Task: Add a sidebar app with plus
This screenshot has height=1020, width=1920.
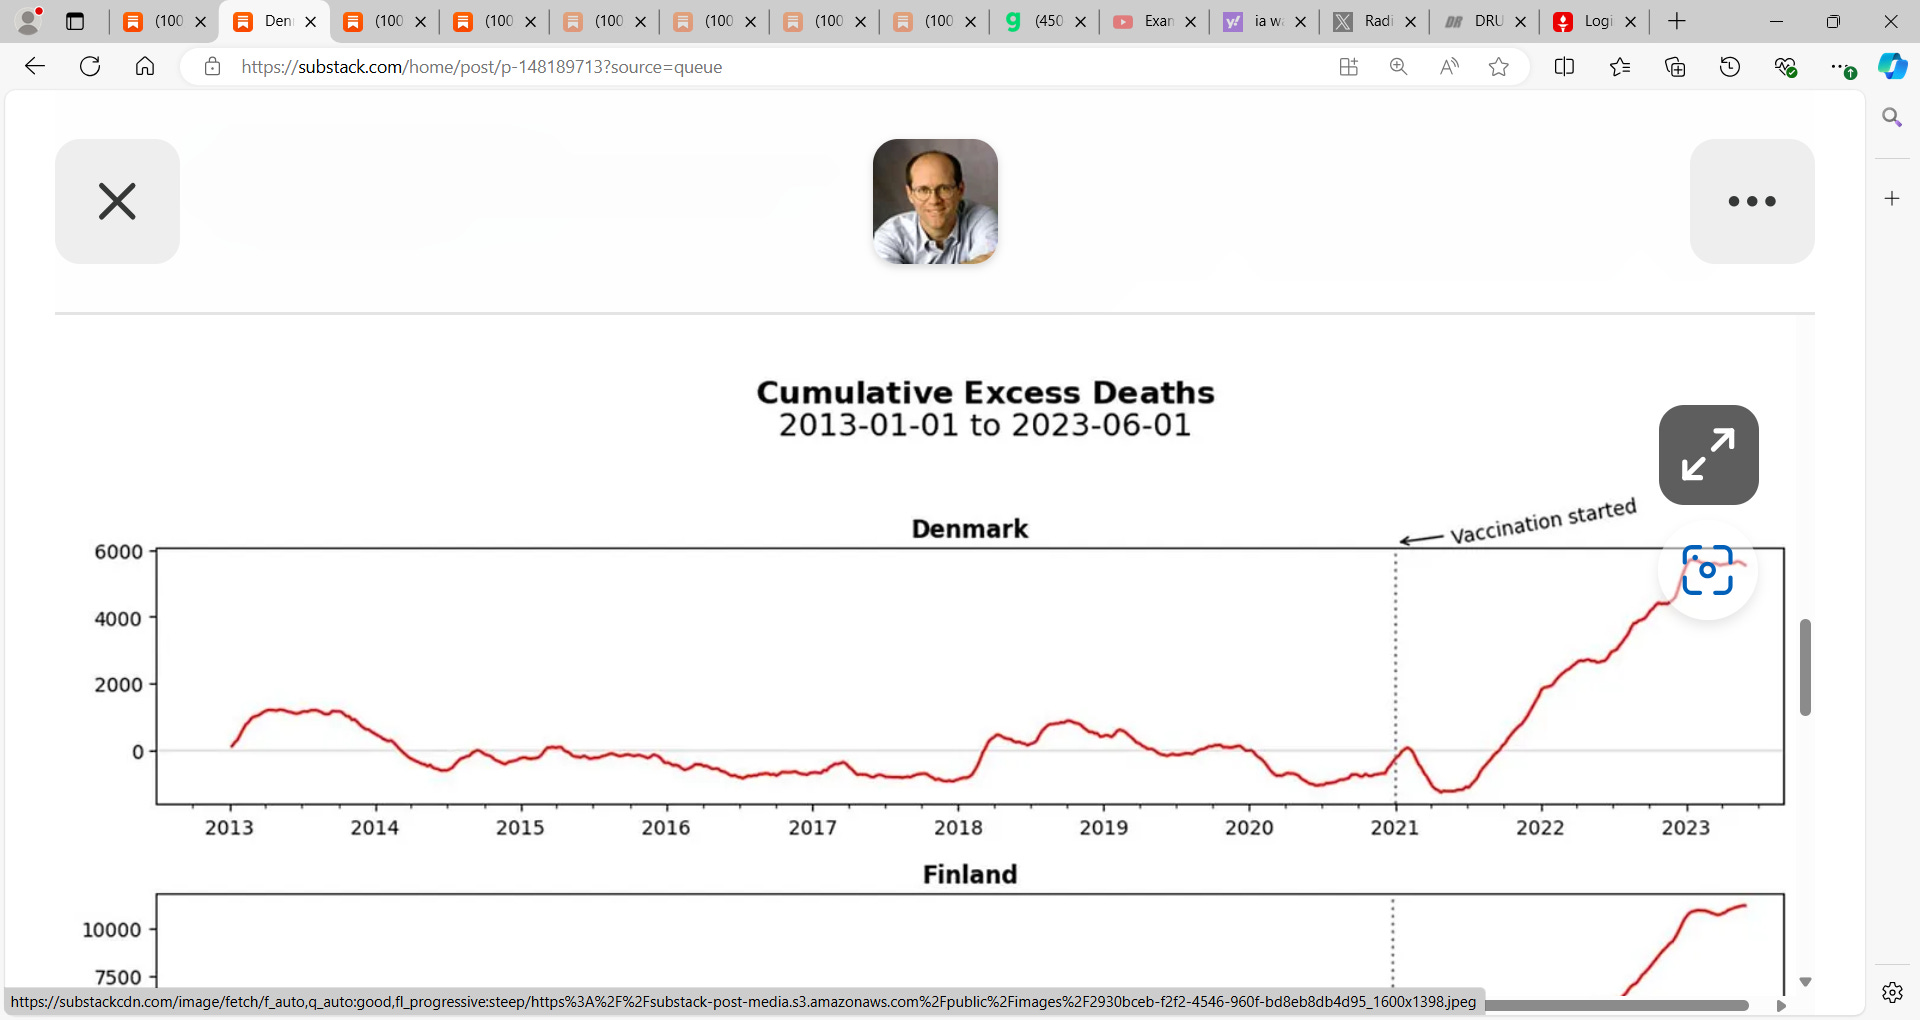Action: tap(1892, 199)
